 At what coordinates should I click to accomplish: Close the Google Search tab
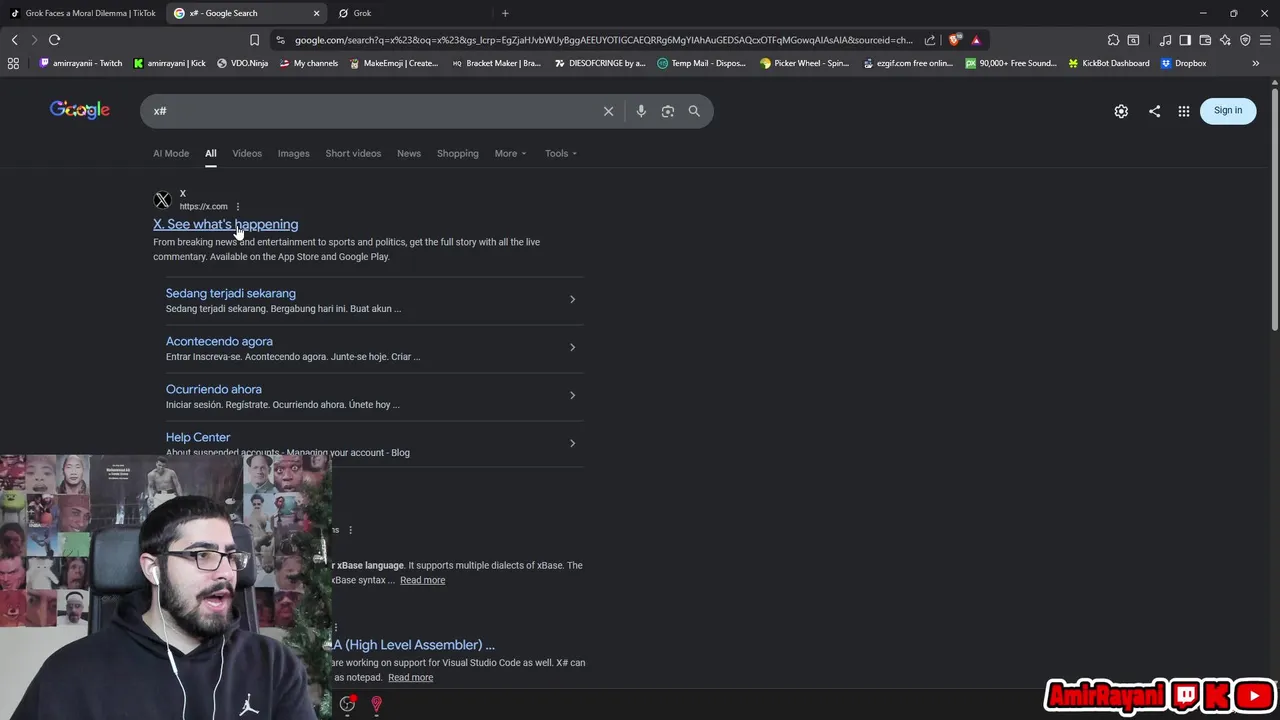click(317, 13)
